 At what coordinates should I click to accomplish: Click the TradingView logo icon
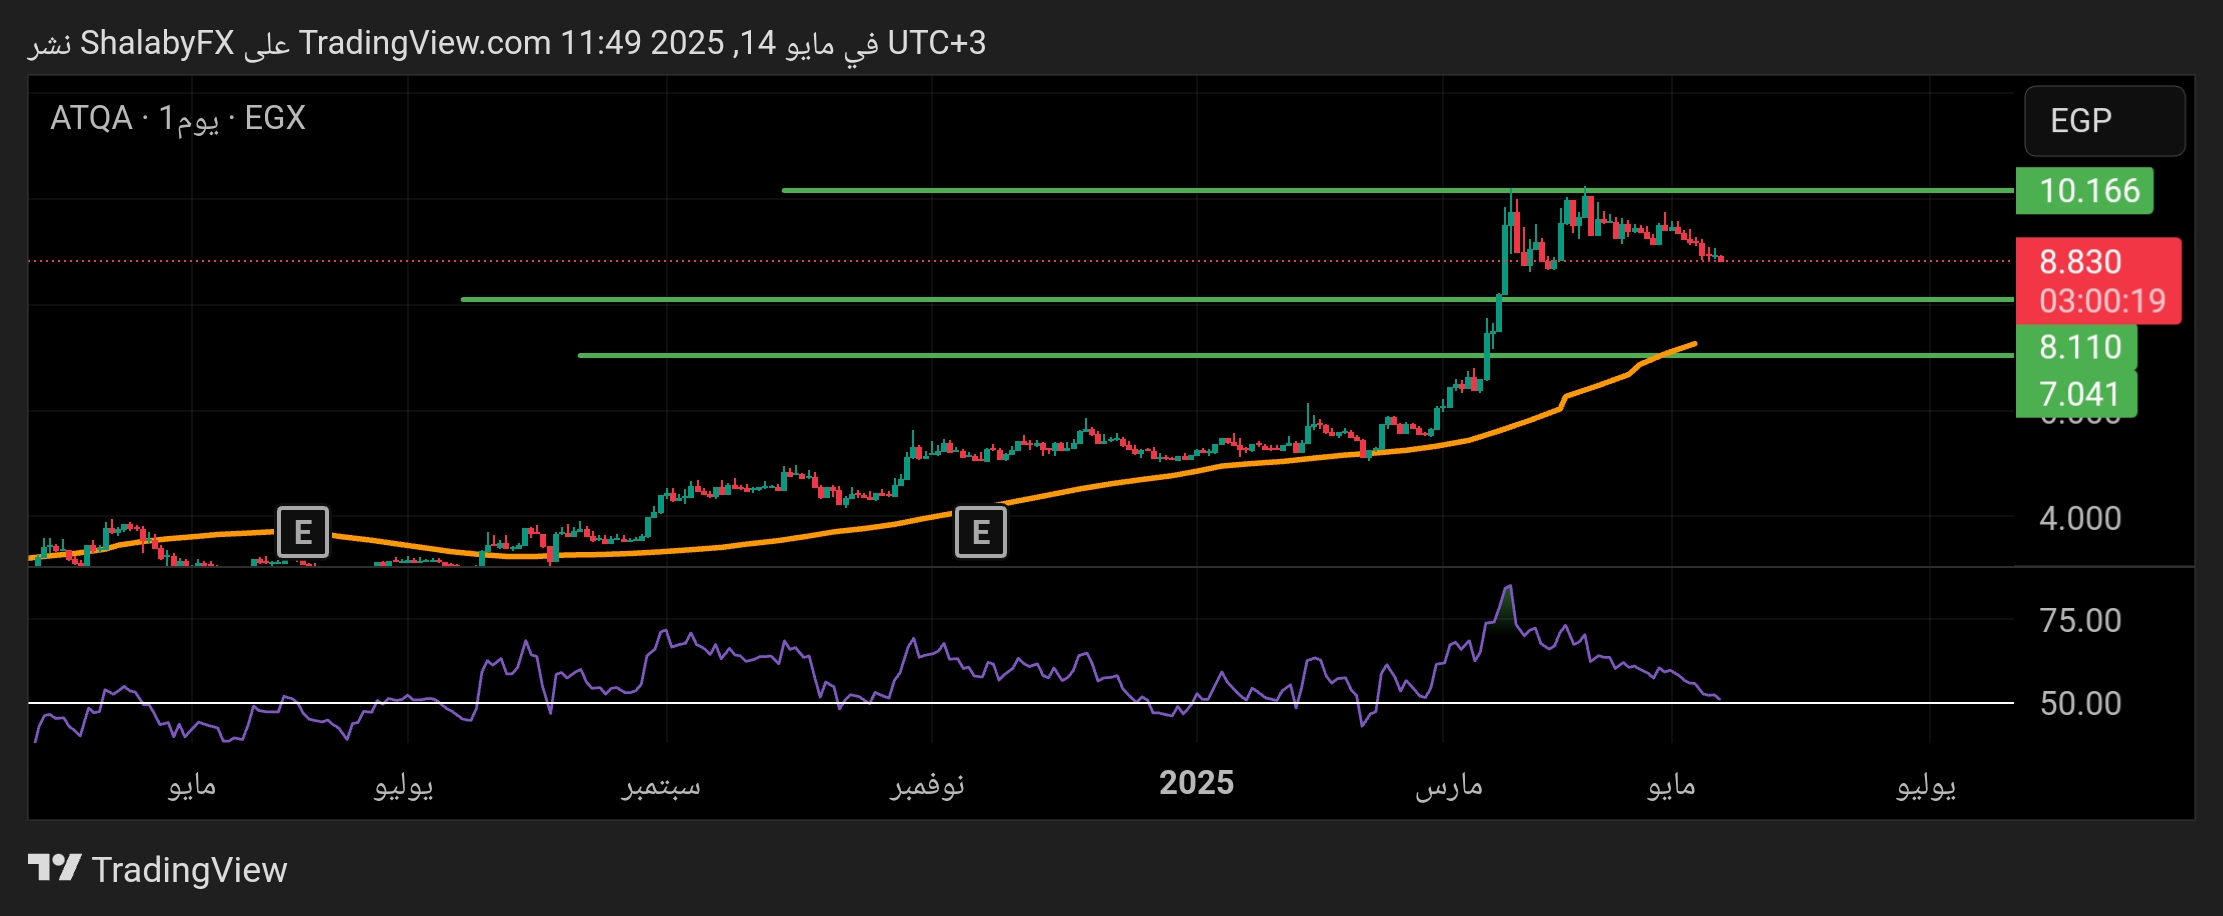[x=54, y=868]
